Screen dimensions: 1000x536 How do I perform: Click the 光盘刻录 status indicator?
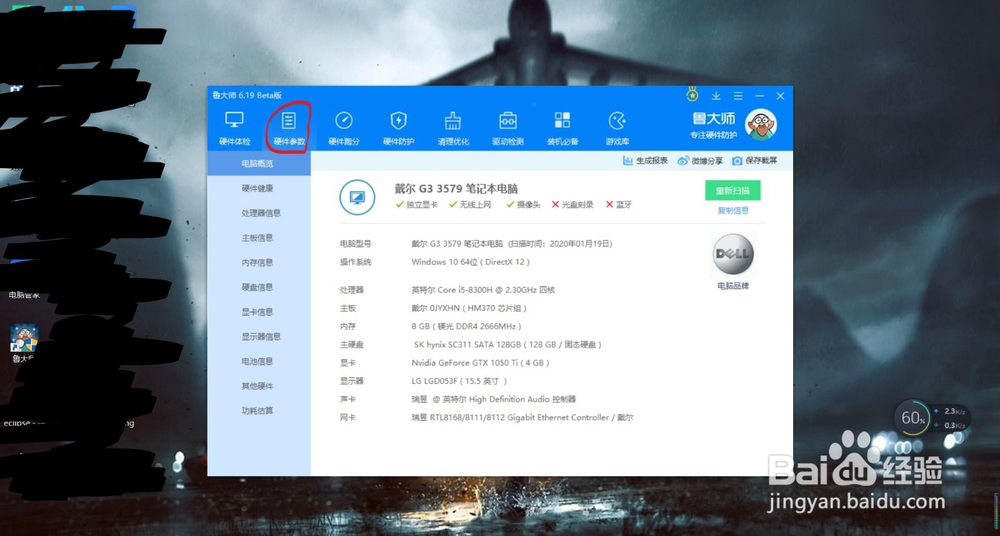[573, 205]
